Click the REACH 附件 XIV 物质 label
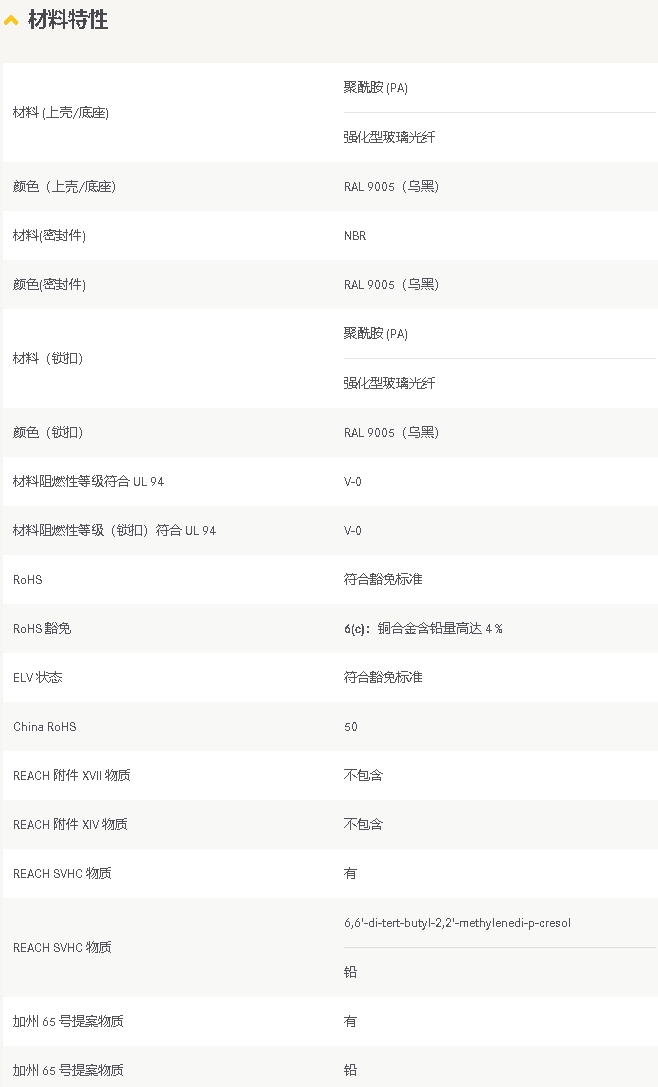This screenshot has height=1087, width=658. click(70, 825)
